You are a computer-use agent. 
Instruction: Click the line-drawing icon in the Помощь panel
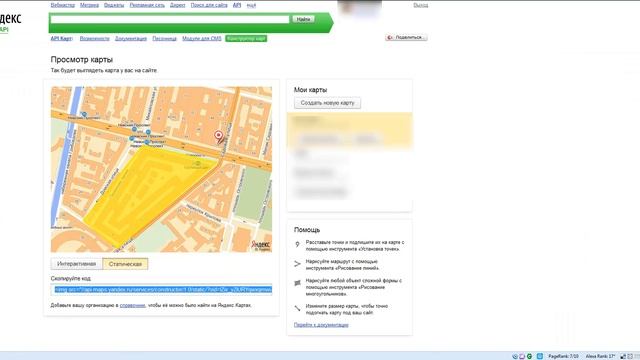point(297,264)
